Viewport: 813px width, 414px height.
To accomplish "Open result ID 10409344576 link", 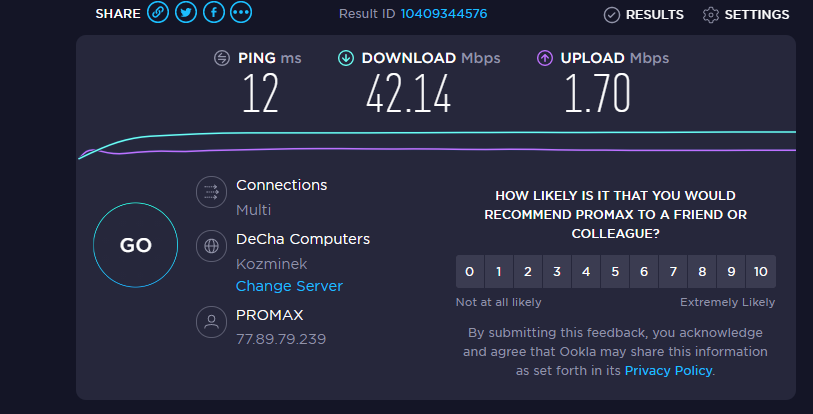I will (444, 13).
